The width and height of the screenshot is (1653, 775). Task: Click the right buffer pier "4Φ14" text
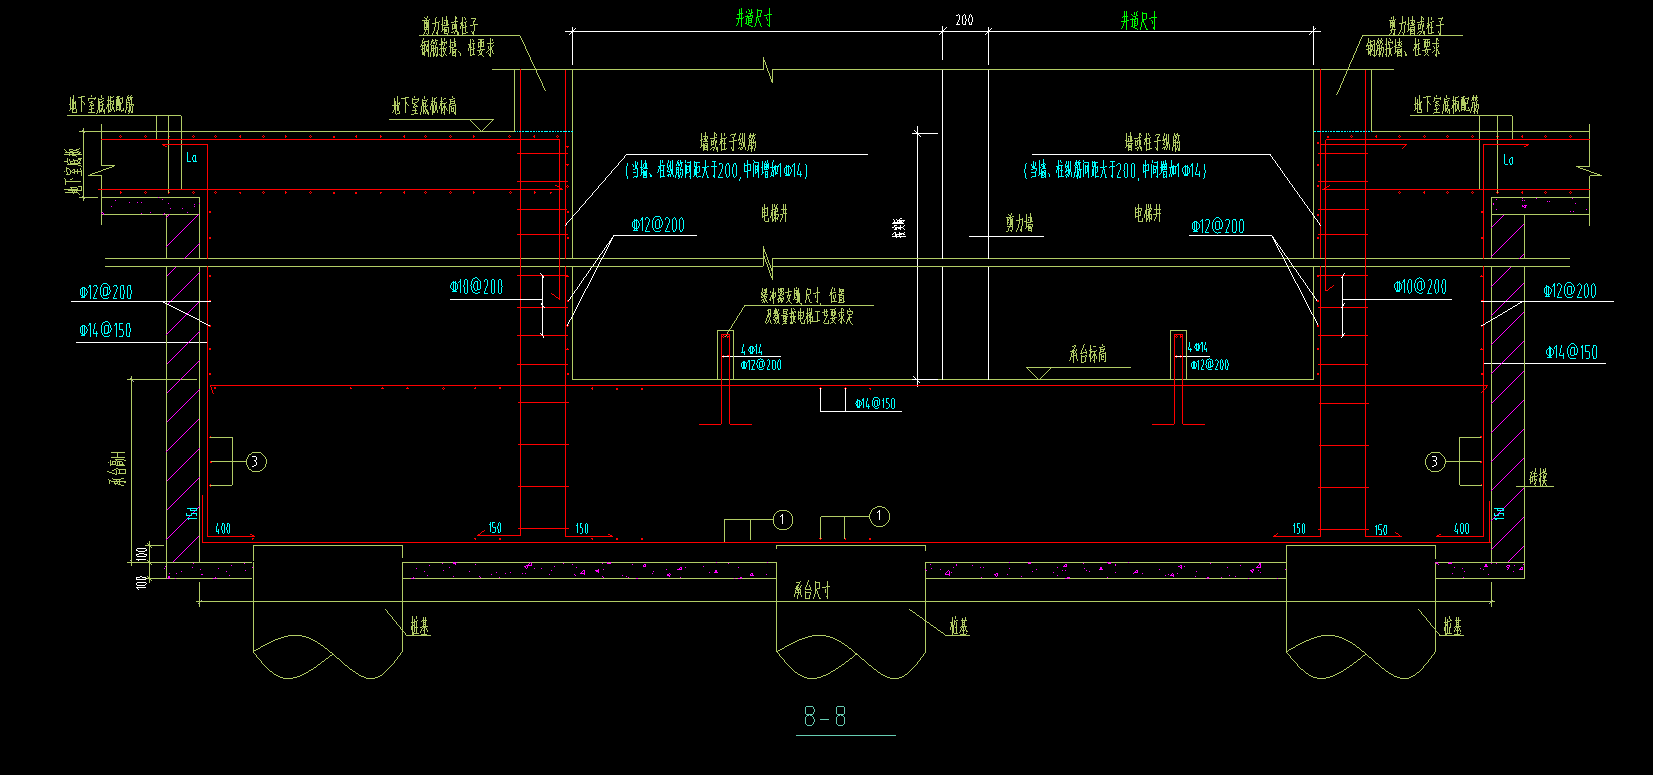pyautogui.click(x=1197, y=348)
